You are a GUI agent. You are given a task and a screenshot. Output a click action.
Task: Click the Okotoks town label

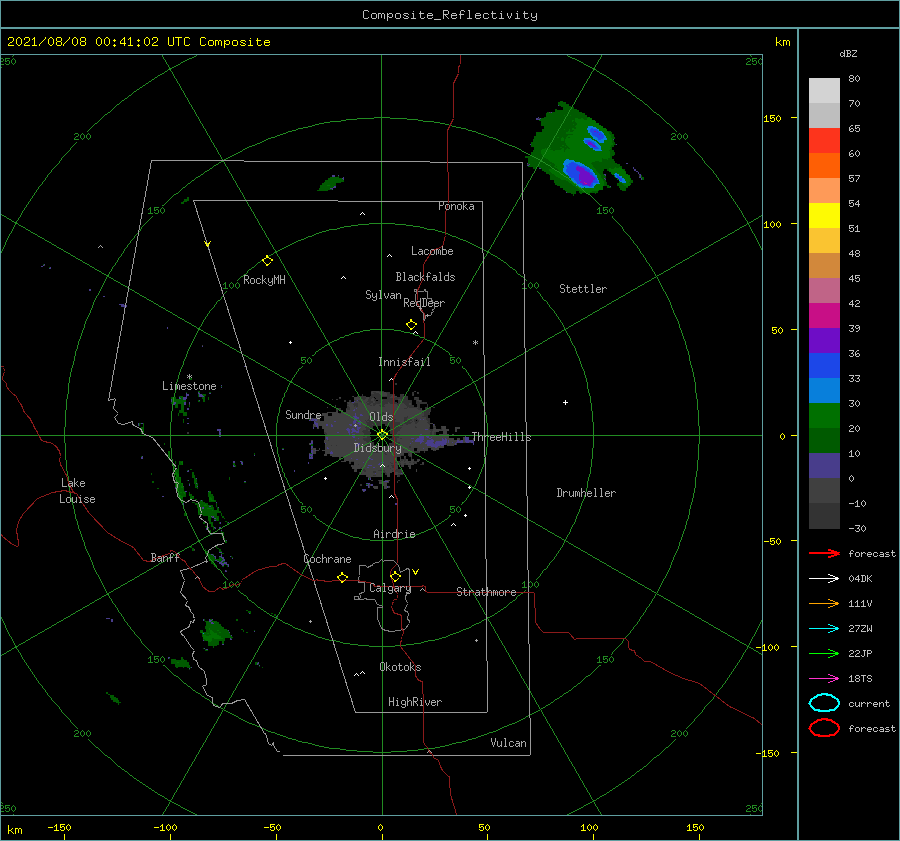coord(400,667)
